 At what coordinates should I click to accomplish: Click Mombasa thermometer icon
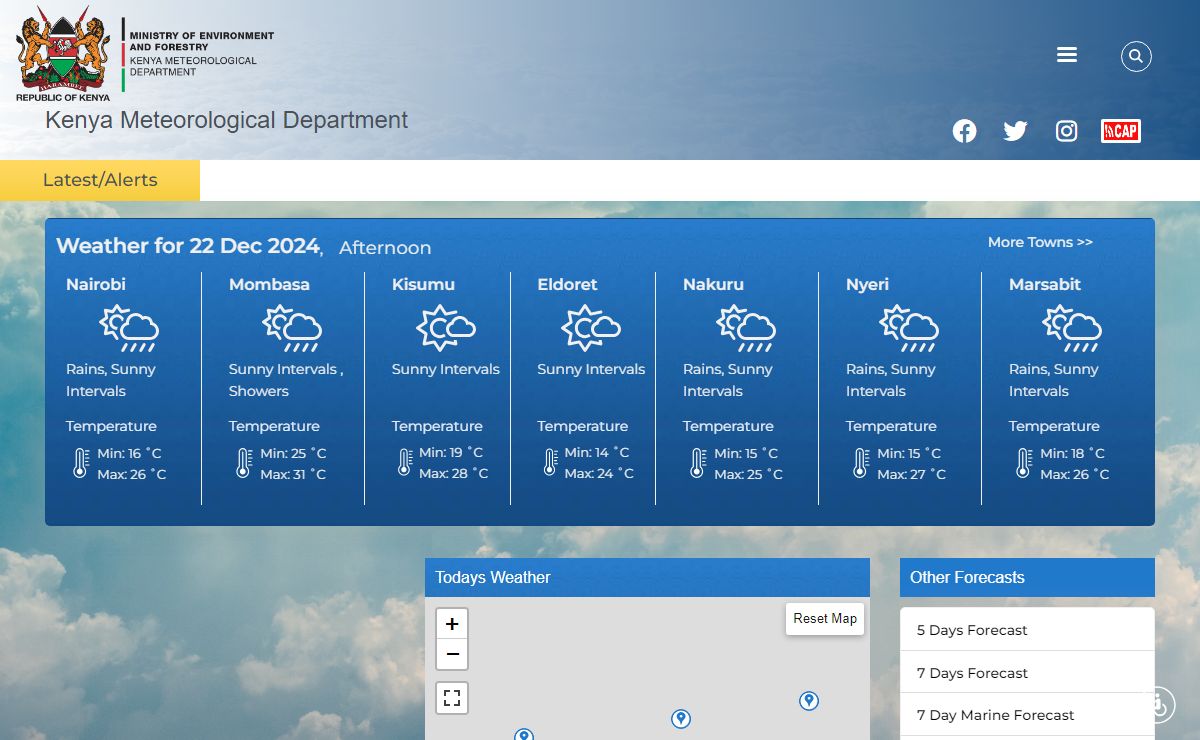click(244, 463)
